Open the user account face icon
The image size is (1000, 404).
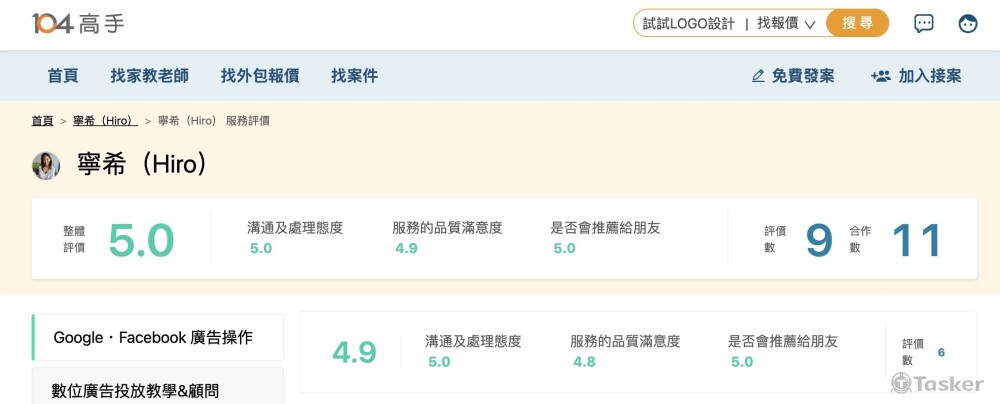point(967,24)
